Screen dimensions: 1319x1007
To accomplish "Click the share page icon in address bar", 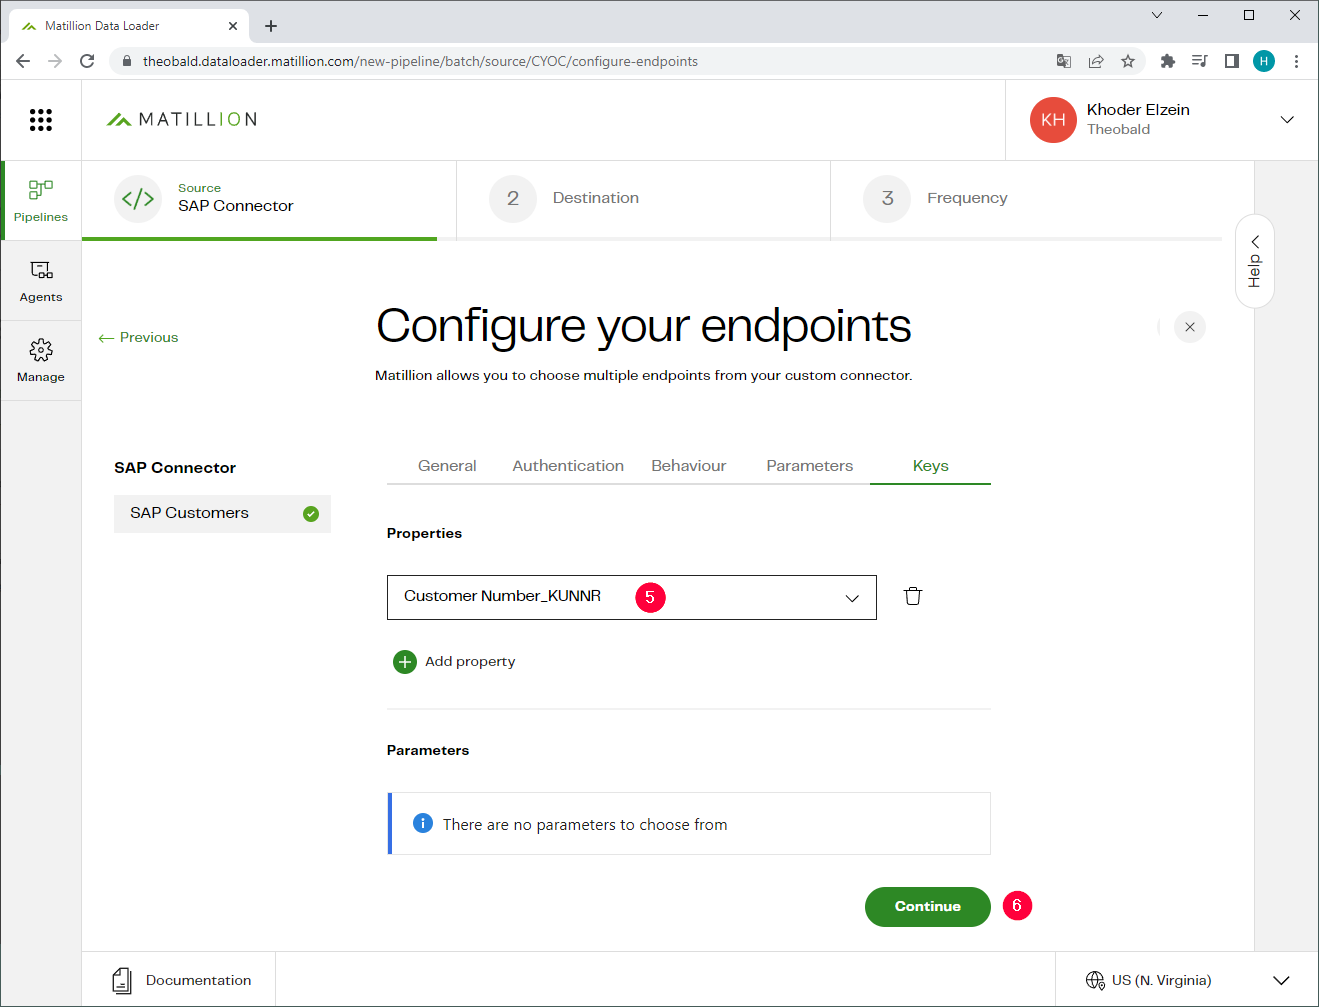I will 1096,61.
